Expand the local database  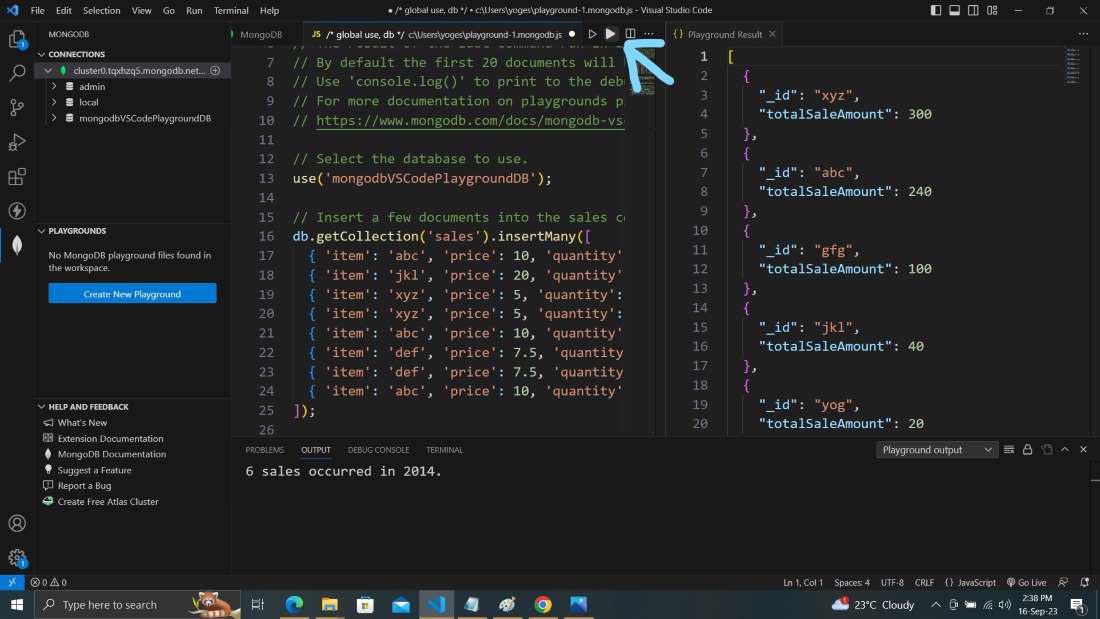click(54, 102)
